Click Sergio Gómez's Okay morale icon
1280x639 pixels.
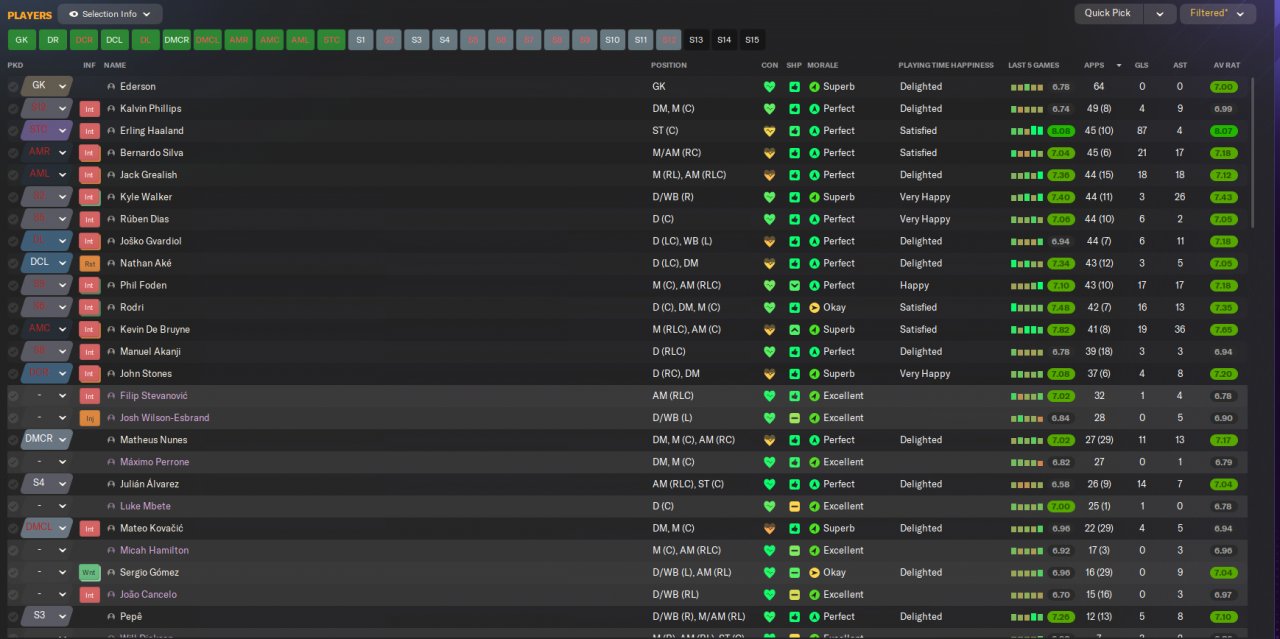(x=814, y=573)
